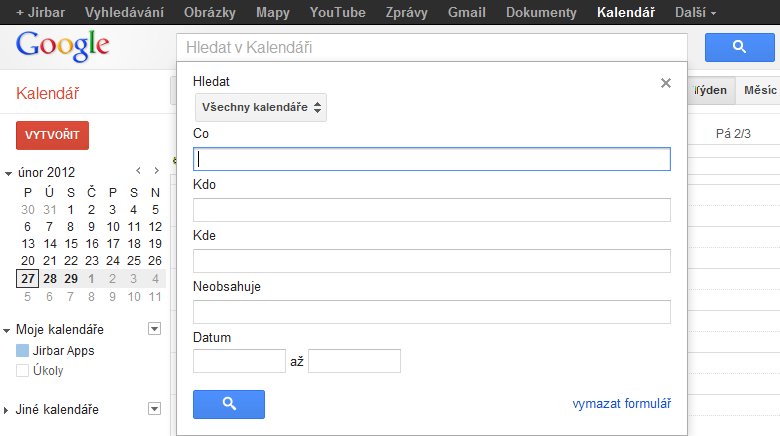Click the Google logo
Viewport: 780px width, 436px height.
click(x=62, y=45)
